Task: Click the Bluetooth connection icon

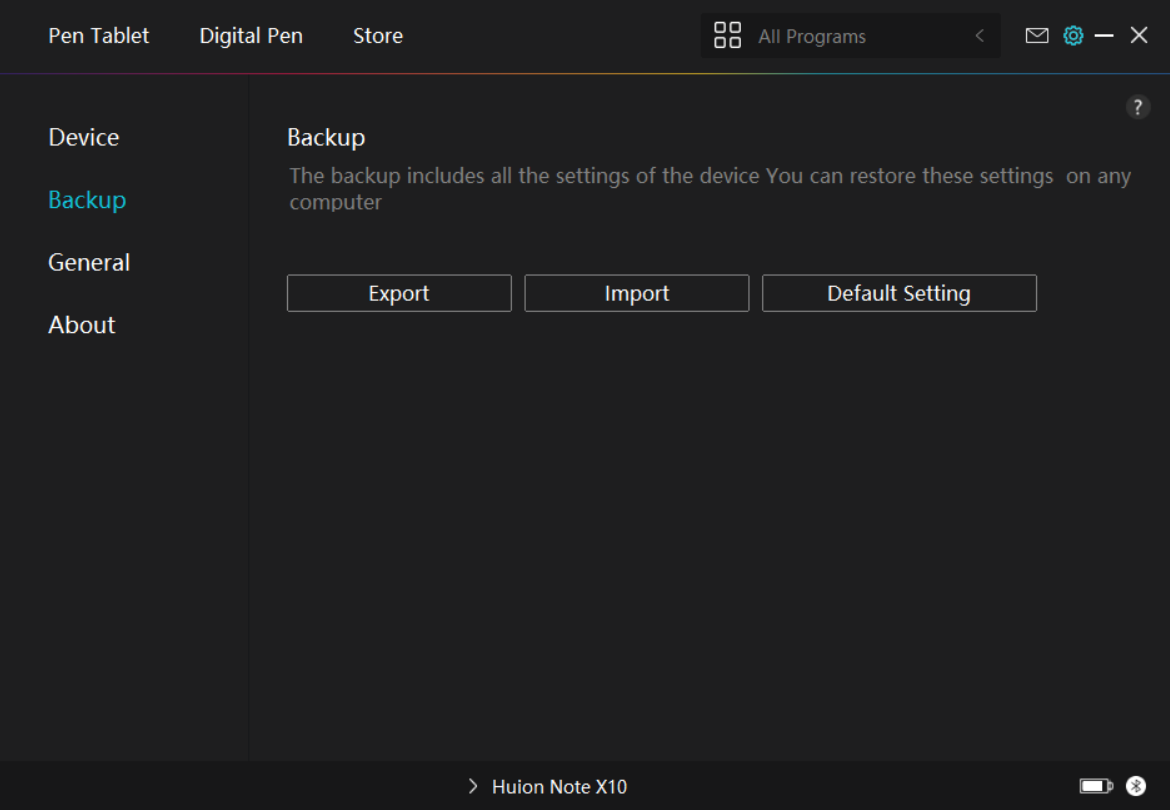Action: [1135, 787]
